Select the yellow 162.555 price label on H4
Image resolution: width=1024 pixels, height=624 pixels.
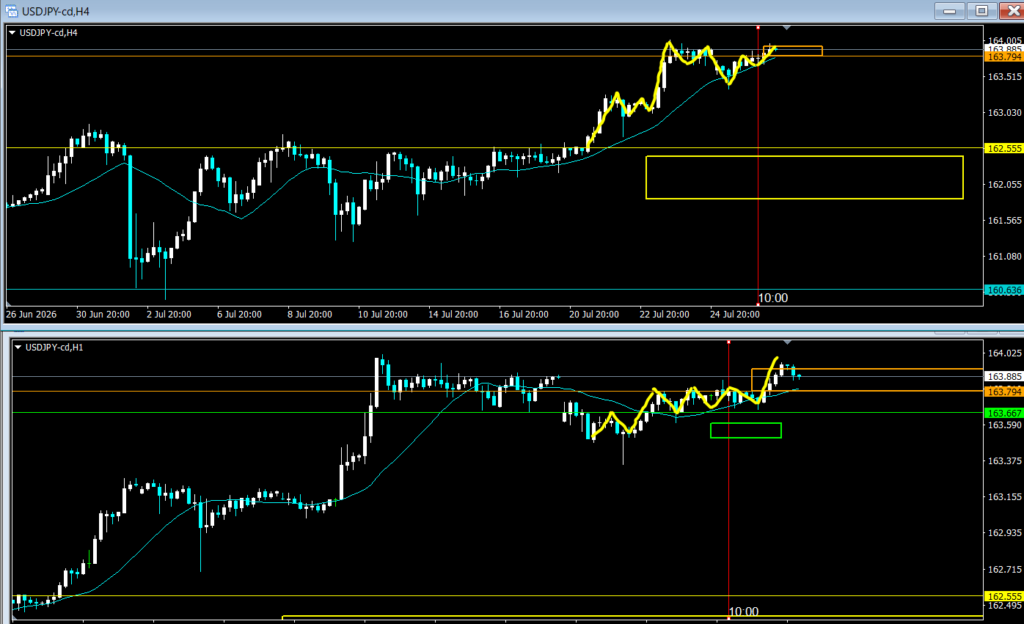[x=1004, y=148]
